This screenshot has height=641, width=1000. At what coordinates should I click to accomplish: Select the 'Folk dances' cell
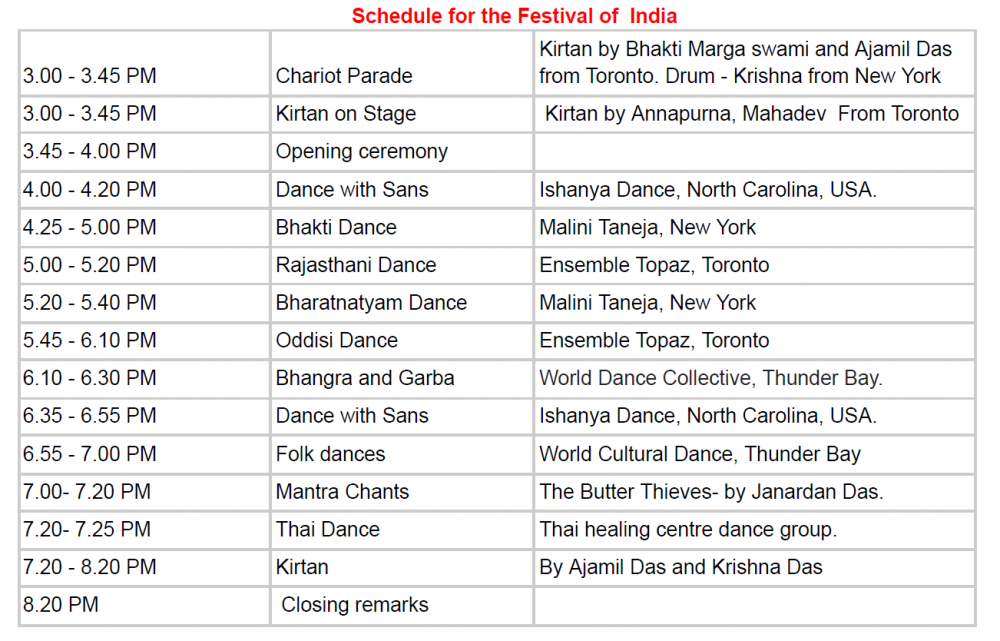click(402, 454)
